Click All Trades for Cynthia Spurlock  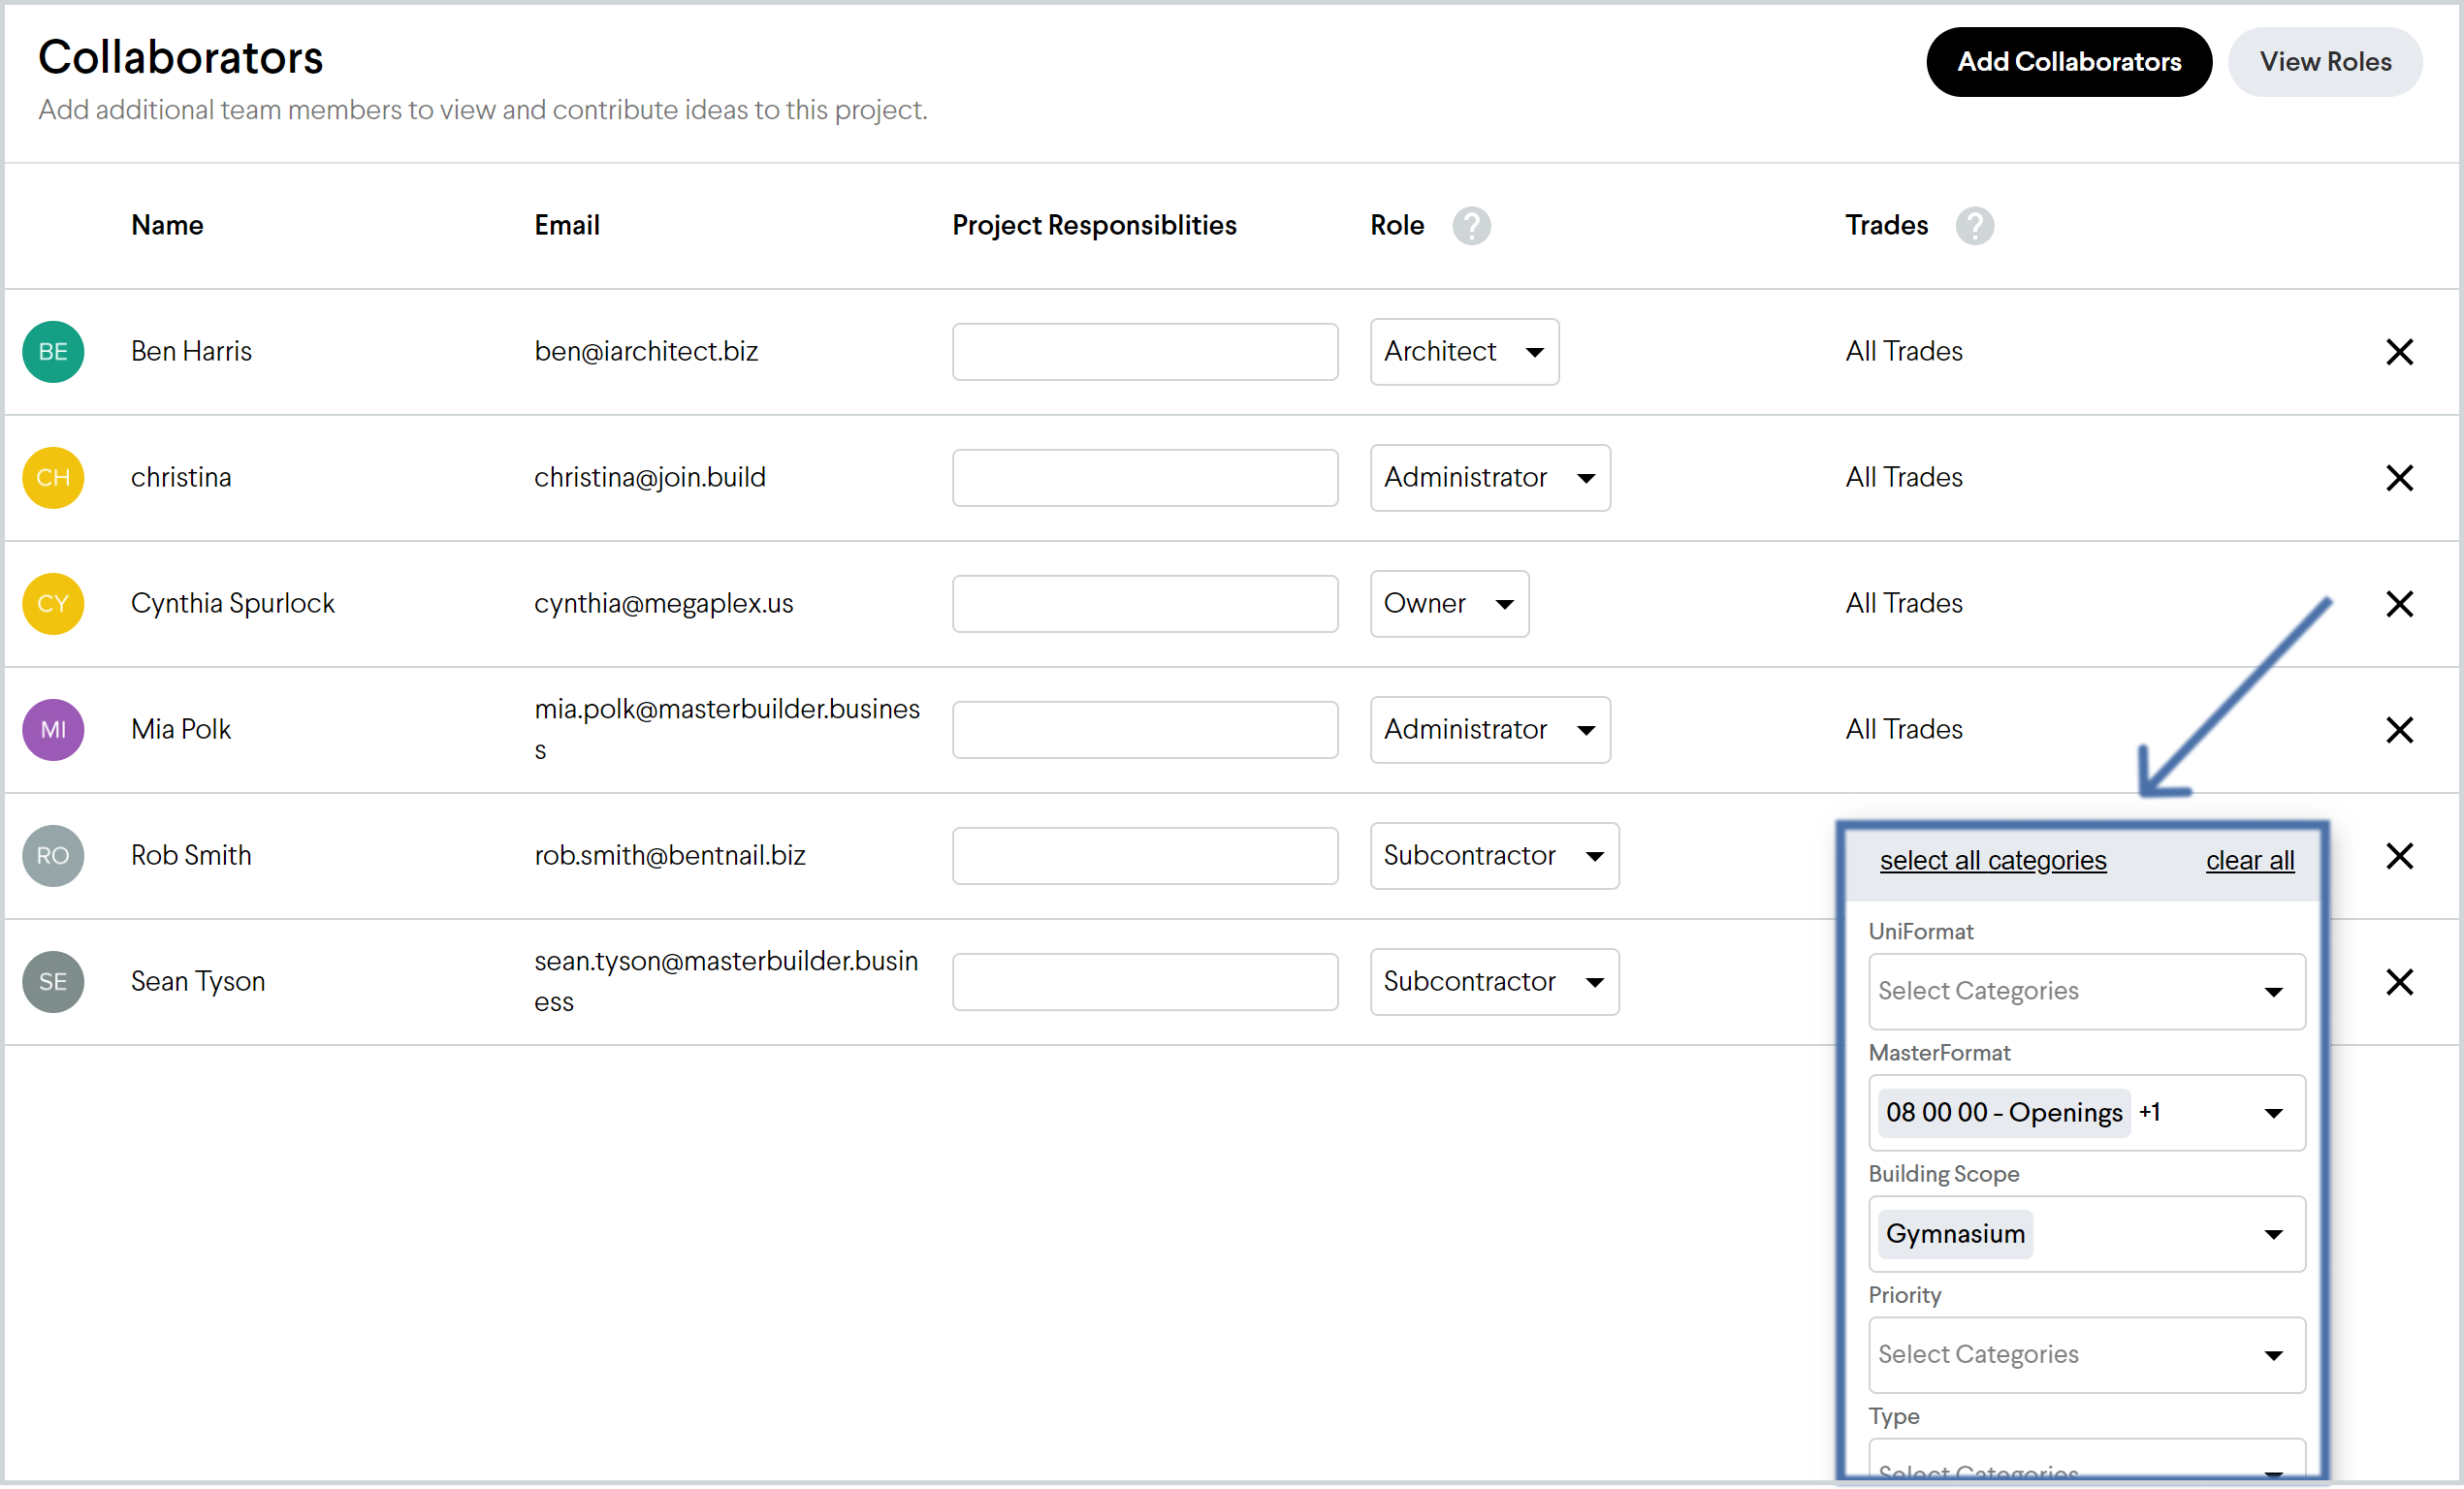click(x=1904, y=604)
